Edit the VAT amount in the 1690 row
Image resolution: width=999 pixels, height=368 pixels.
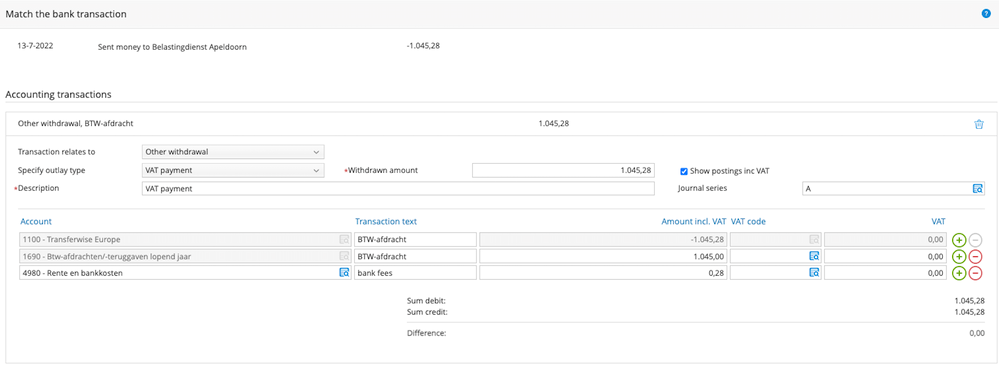coord(886,256)
